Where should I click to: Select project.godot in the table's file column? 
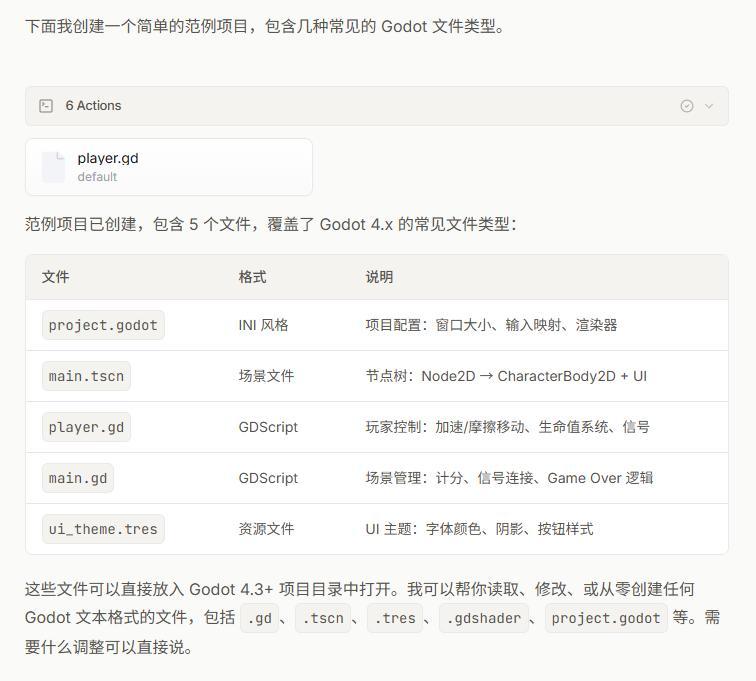click(x=103, y=325)
